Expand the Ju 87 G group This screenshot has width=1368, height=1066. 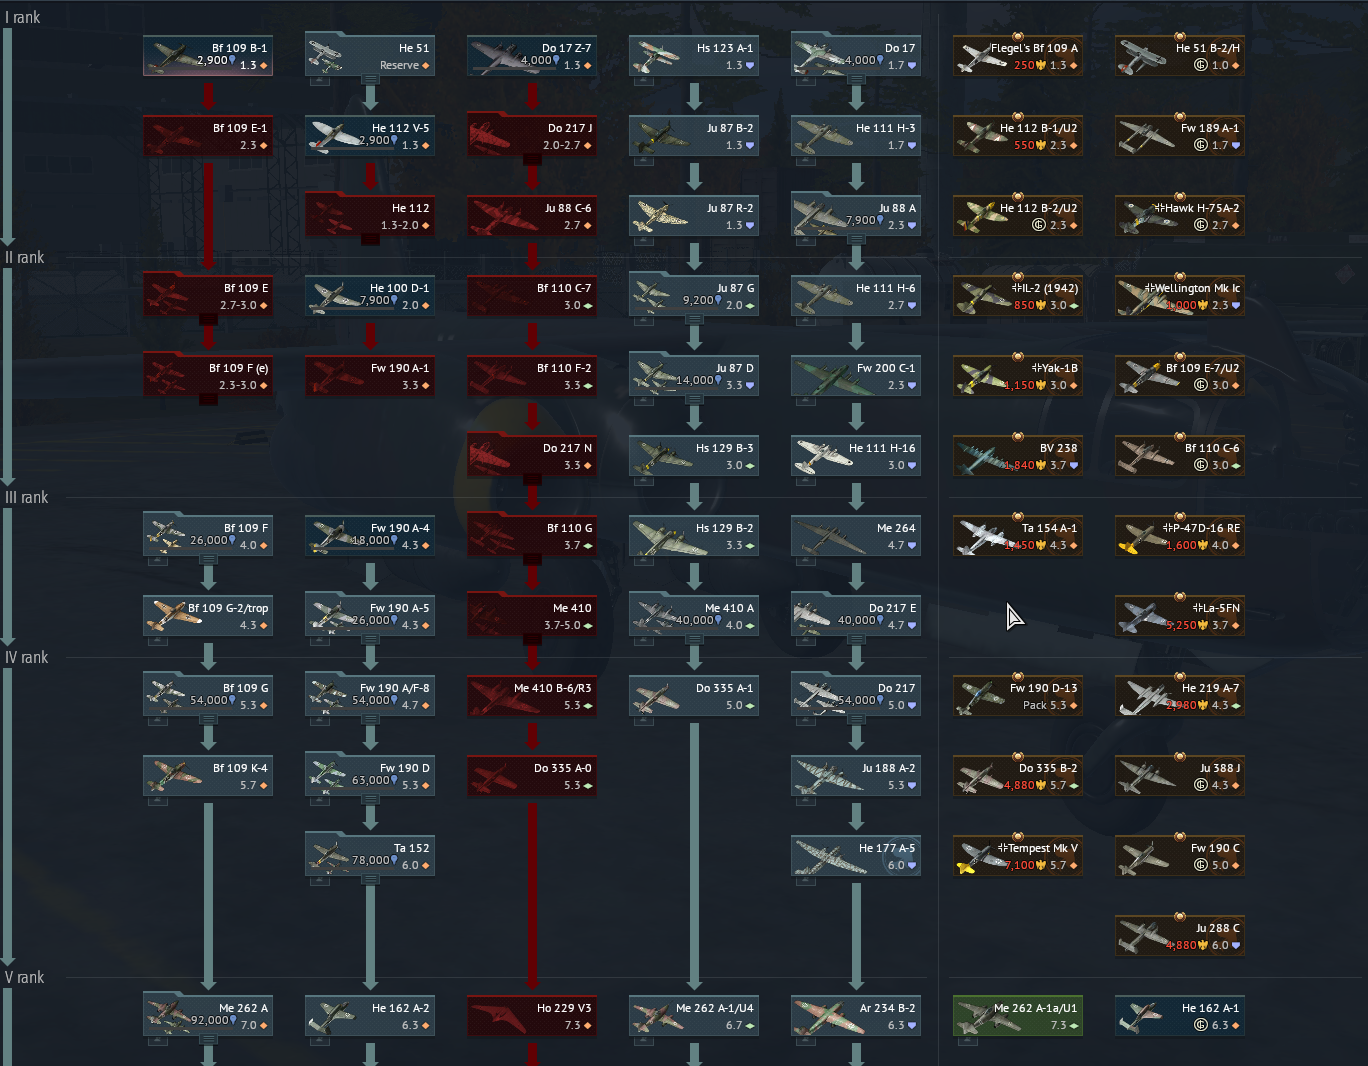click(694, 319)
